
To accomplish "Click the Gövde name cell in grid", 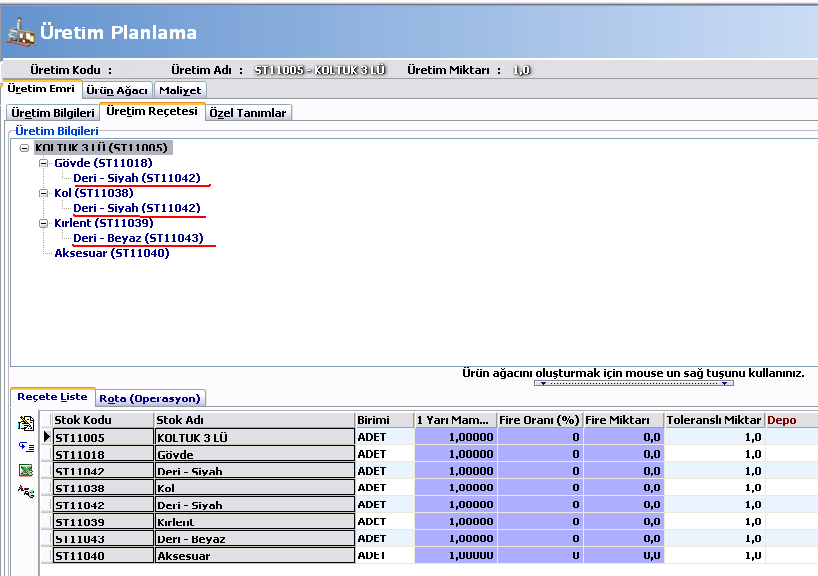I will point(255,454).
